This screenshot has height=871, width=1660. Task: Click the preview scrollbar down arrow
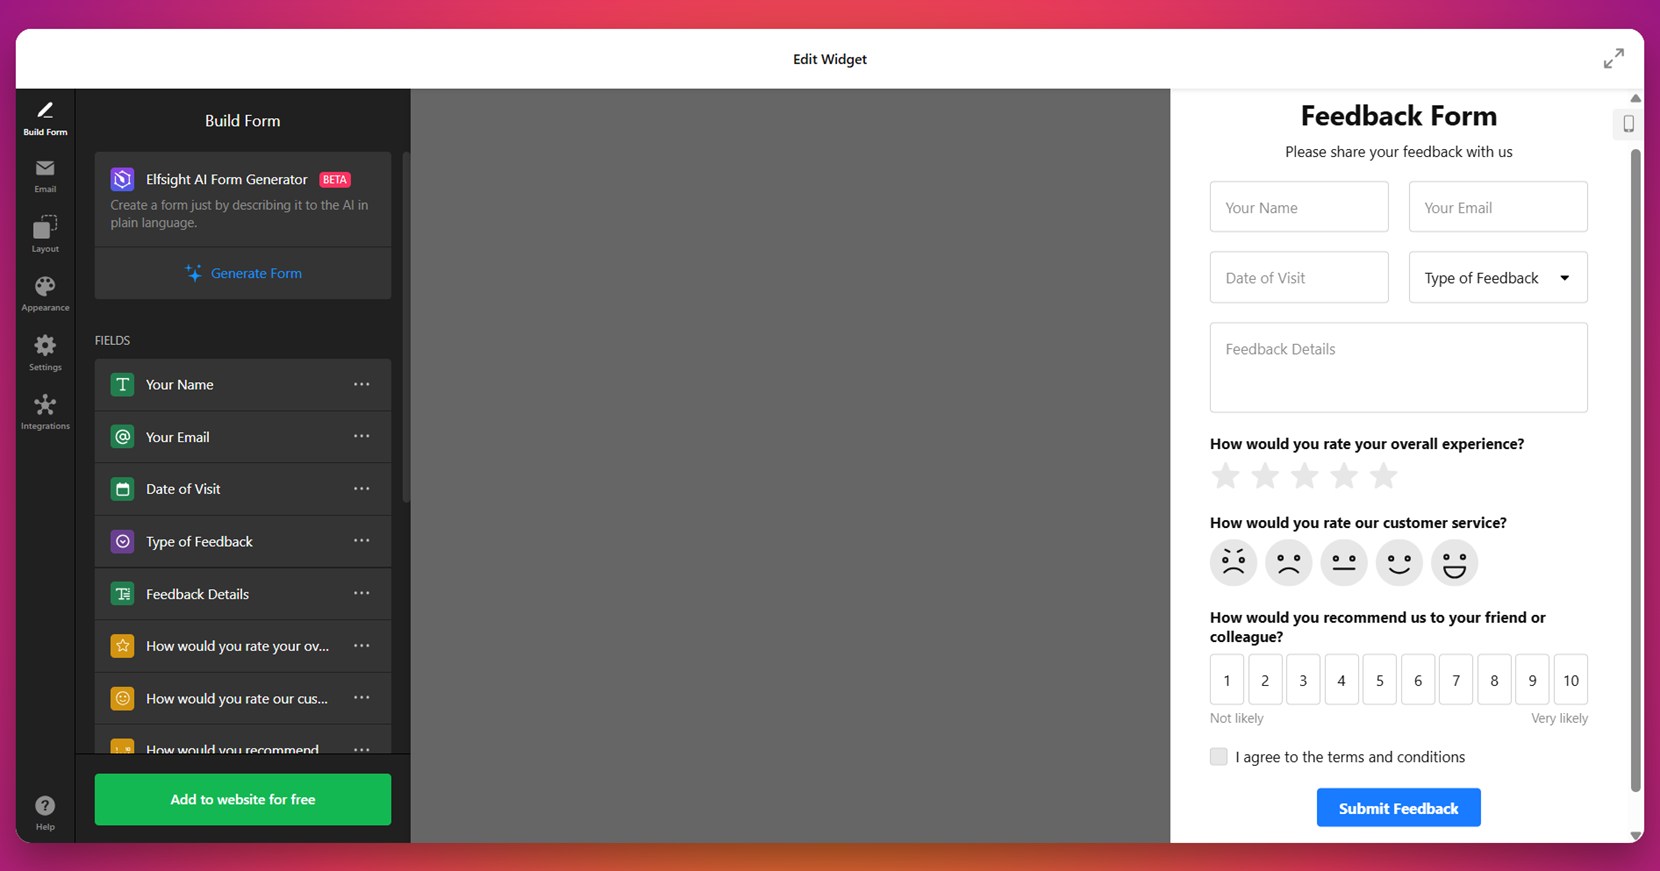[x=1636, y=835]
